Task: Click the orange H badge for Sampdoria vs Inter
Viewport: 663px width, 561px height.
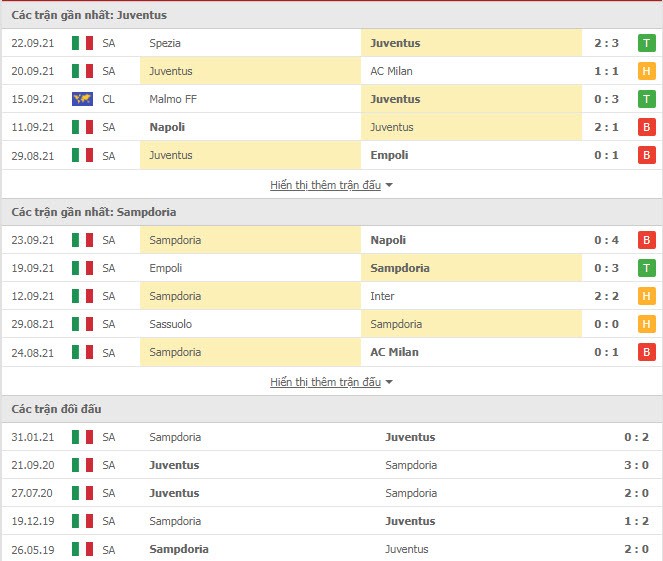Action: [x=646, y=296]
